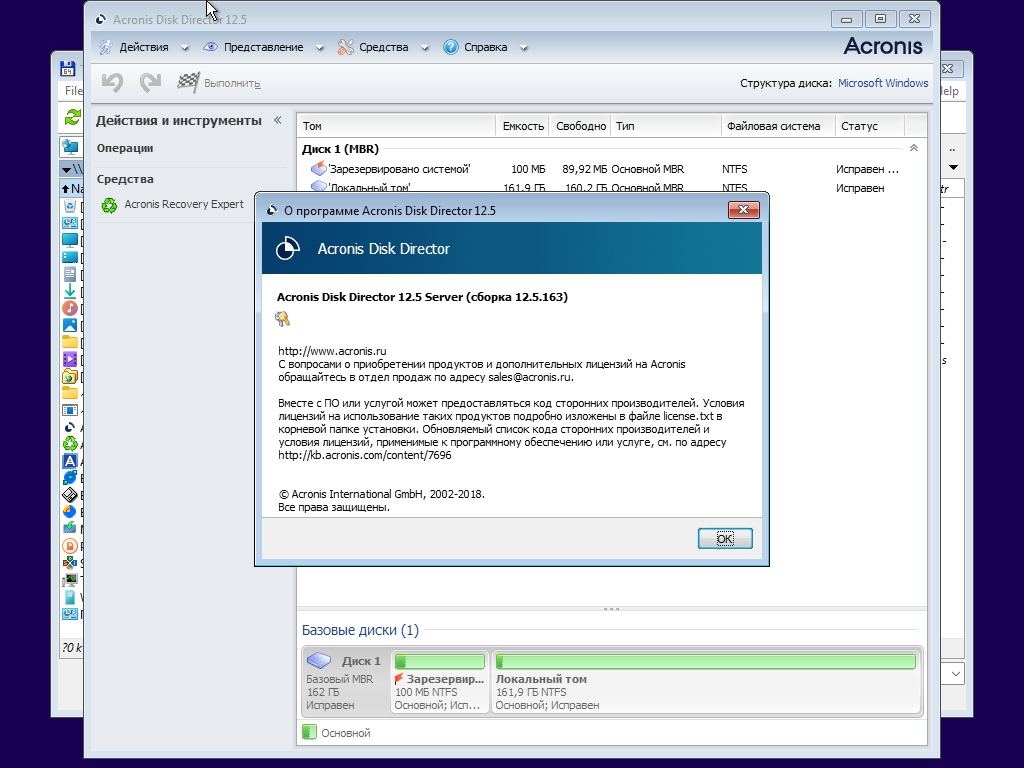Collapse the Действия и инструменты panel
1024x768 pixels.
pos(278,120)
